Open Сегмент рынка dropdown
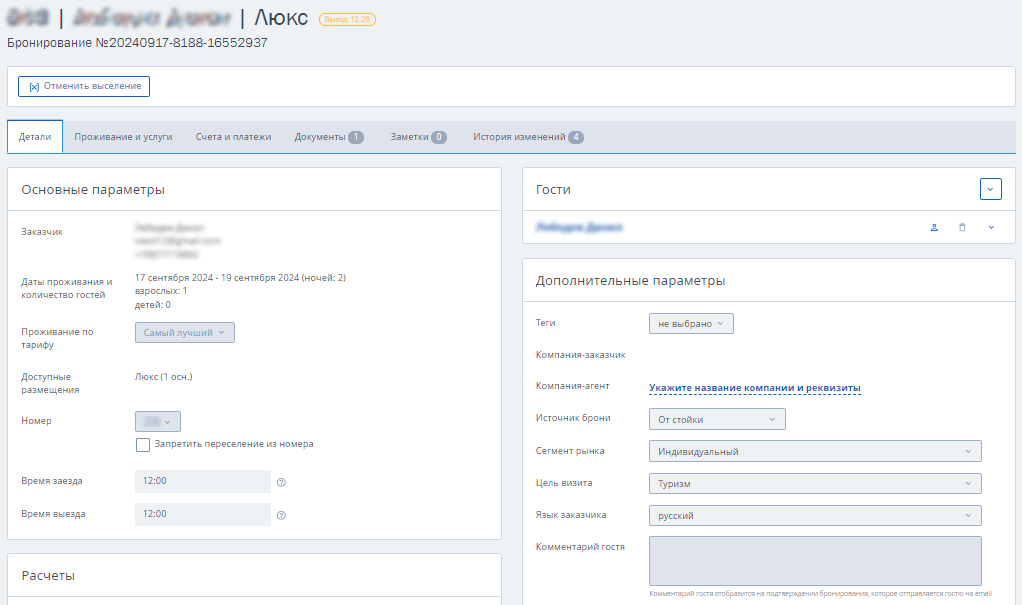The image size is (1022, 605). (x=815, y=451)
